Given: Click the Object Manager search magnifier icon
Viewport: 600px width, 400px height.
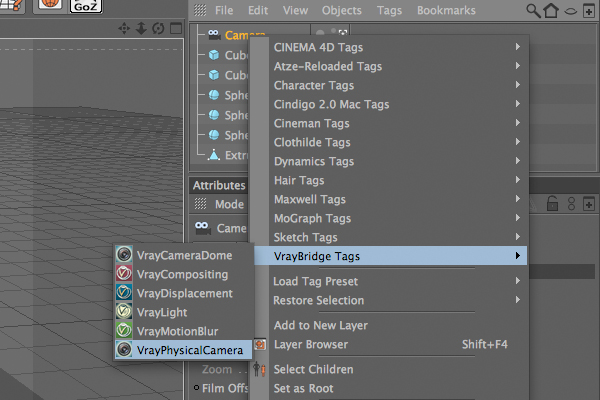Looking at the screenshot, I should 533,11.
